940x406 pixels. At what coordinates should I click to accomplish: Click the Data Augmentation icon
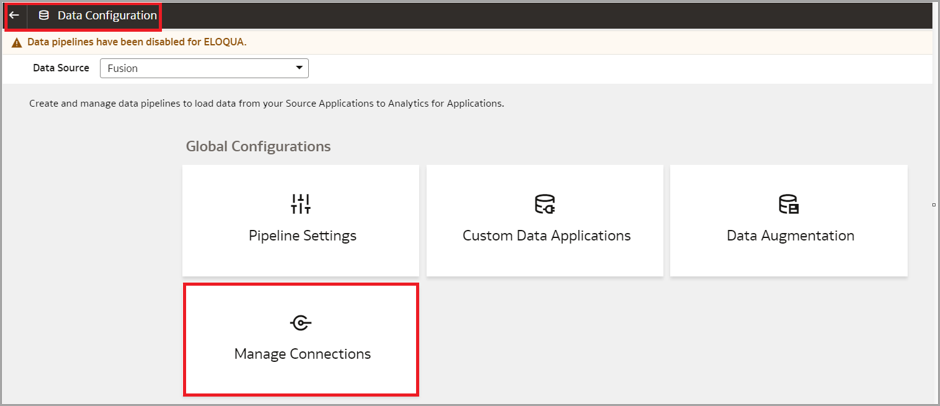789,205
